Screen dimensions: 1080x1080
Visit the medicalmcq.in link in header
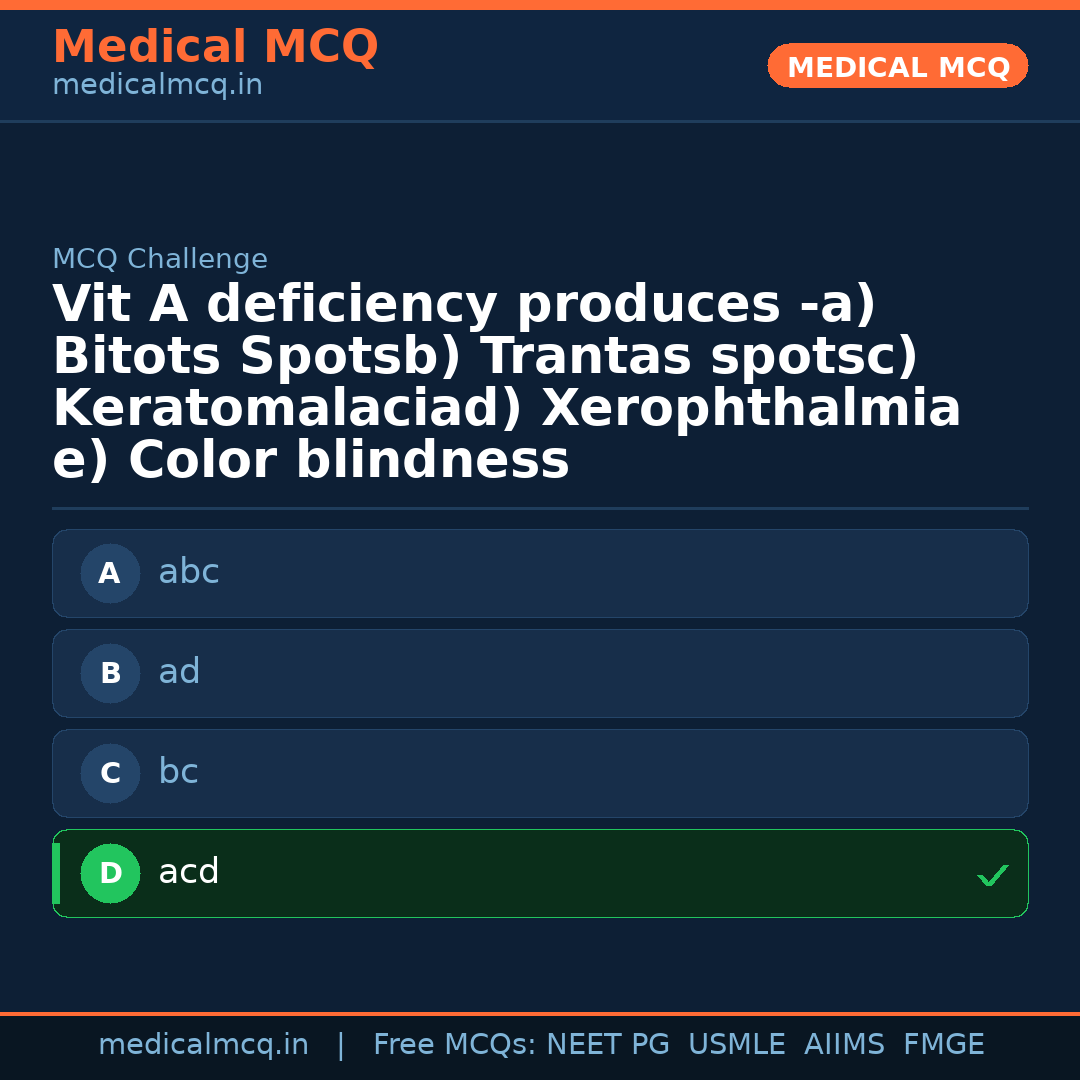157,86
